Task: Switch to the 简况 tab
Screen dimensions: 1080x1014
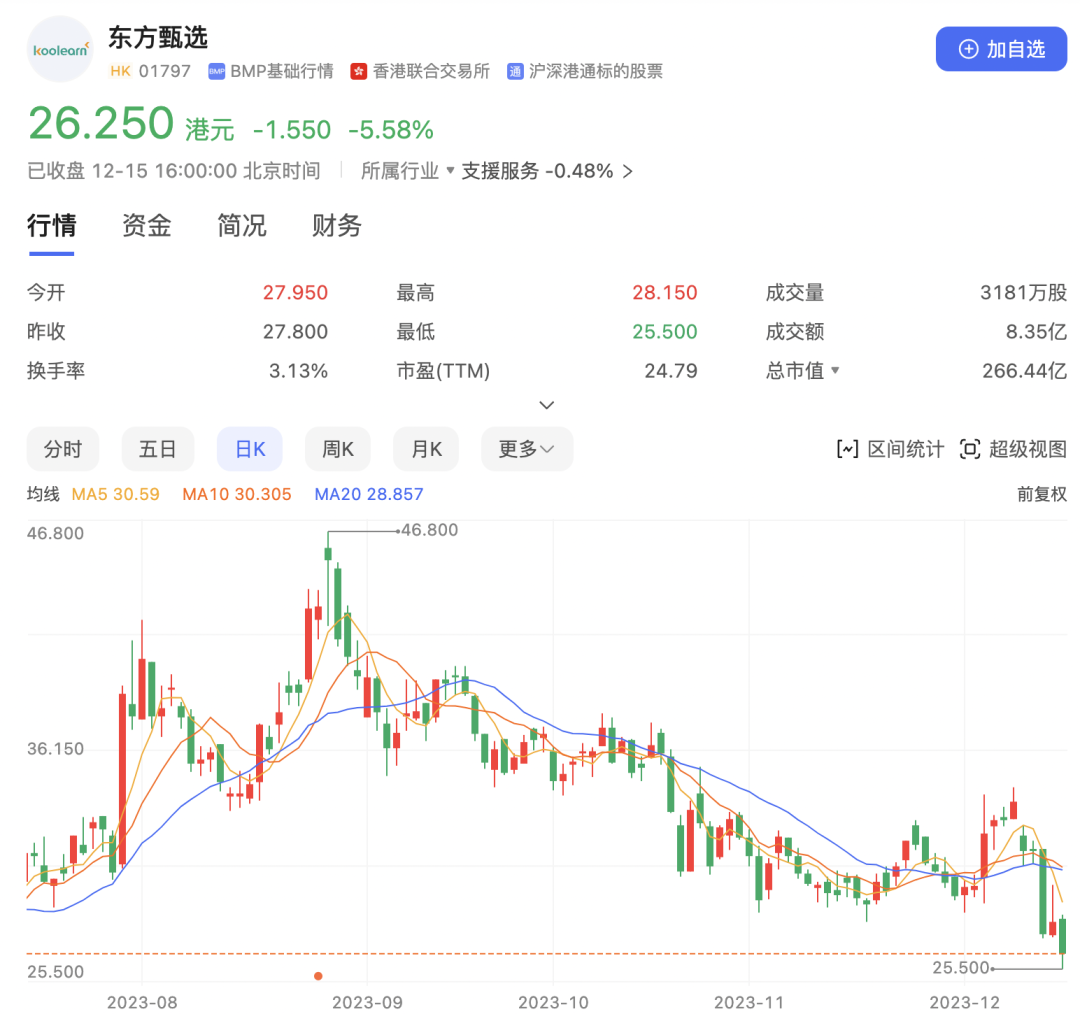Action: (242, 226)
